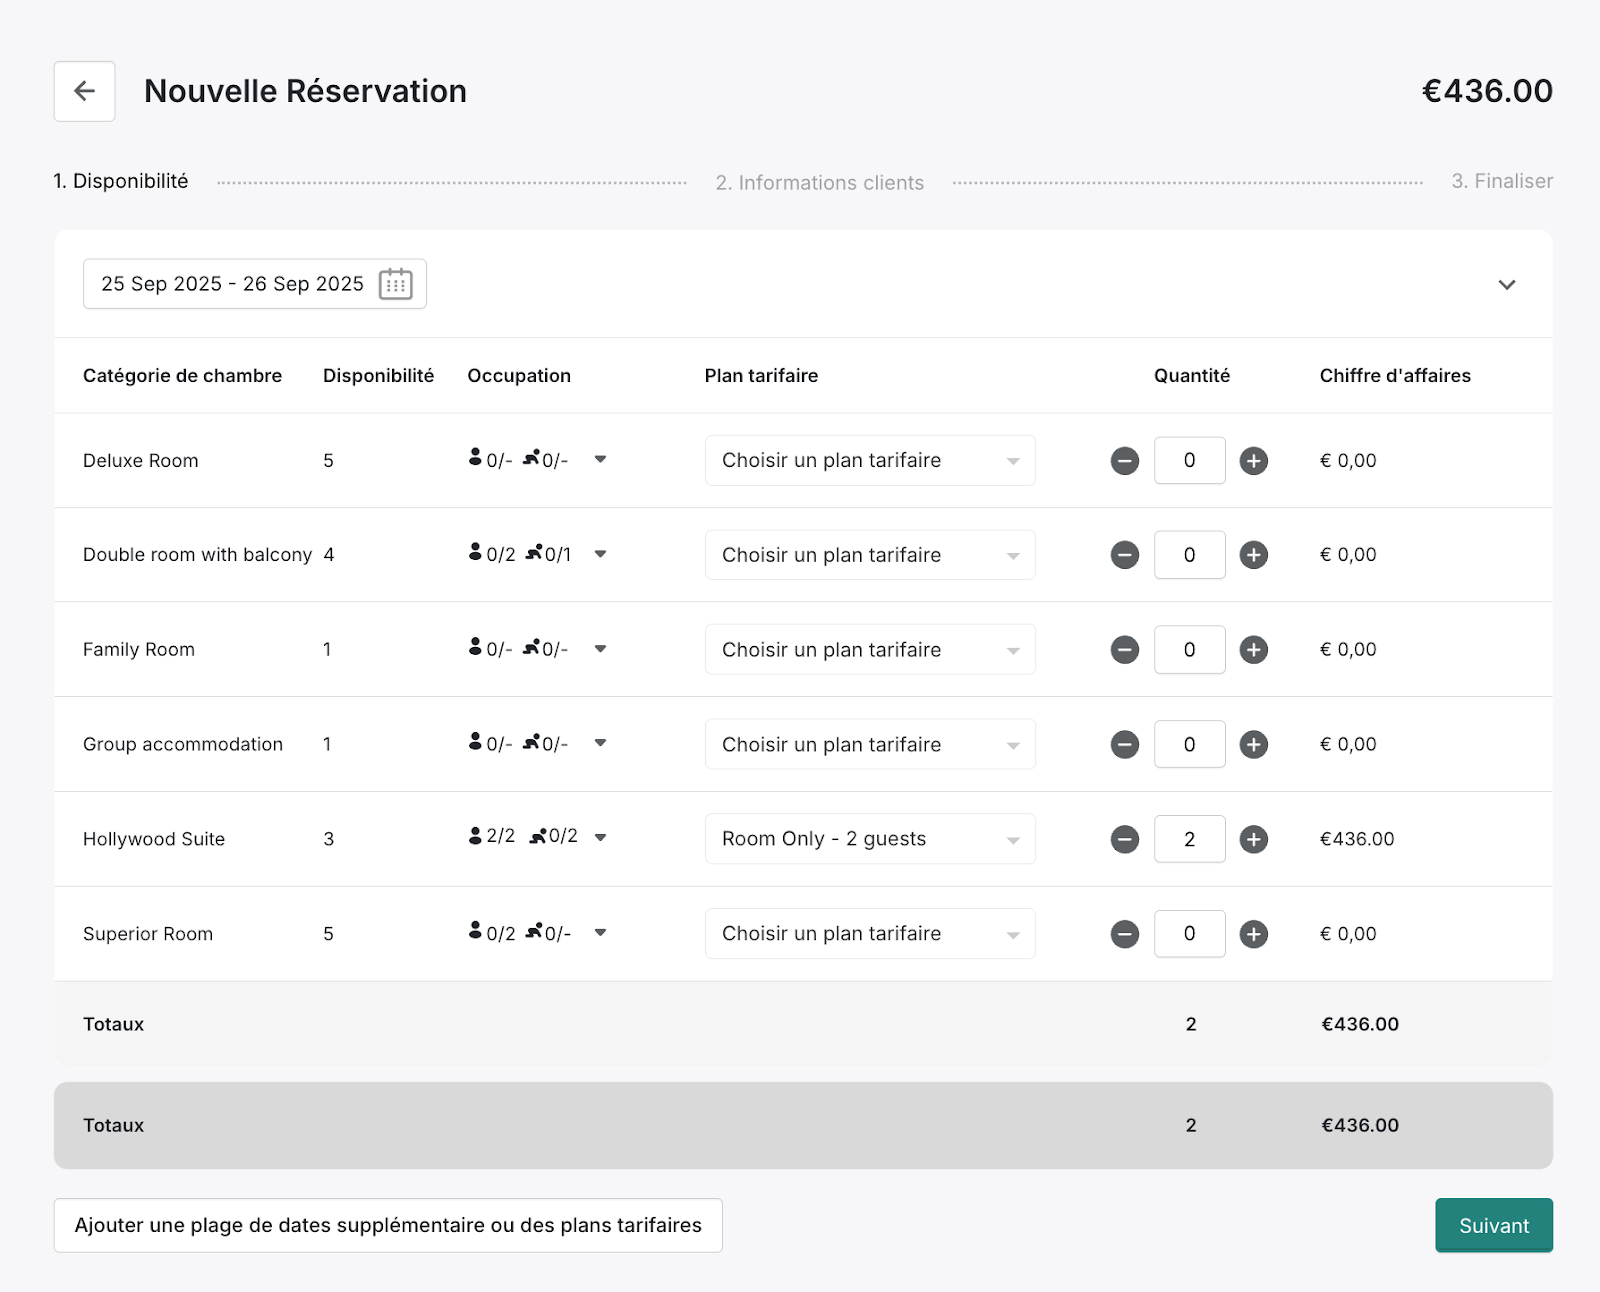Open Deluxe Room rate plan dropdown
1600x1292 pixels.
pyautogui.click(x=870, y=461)
